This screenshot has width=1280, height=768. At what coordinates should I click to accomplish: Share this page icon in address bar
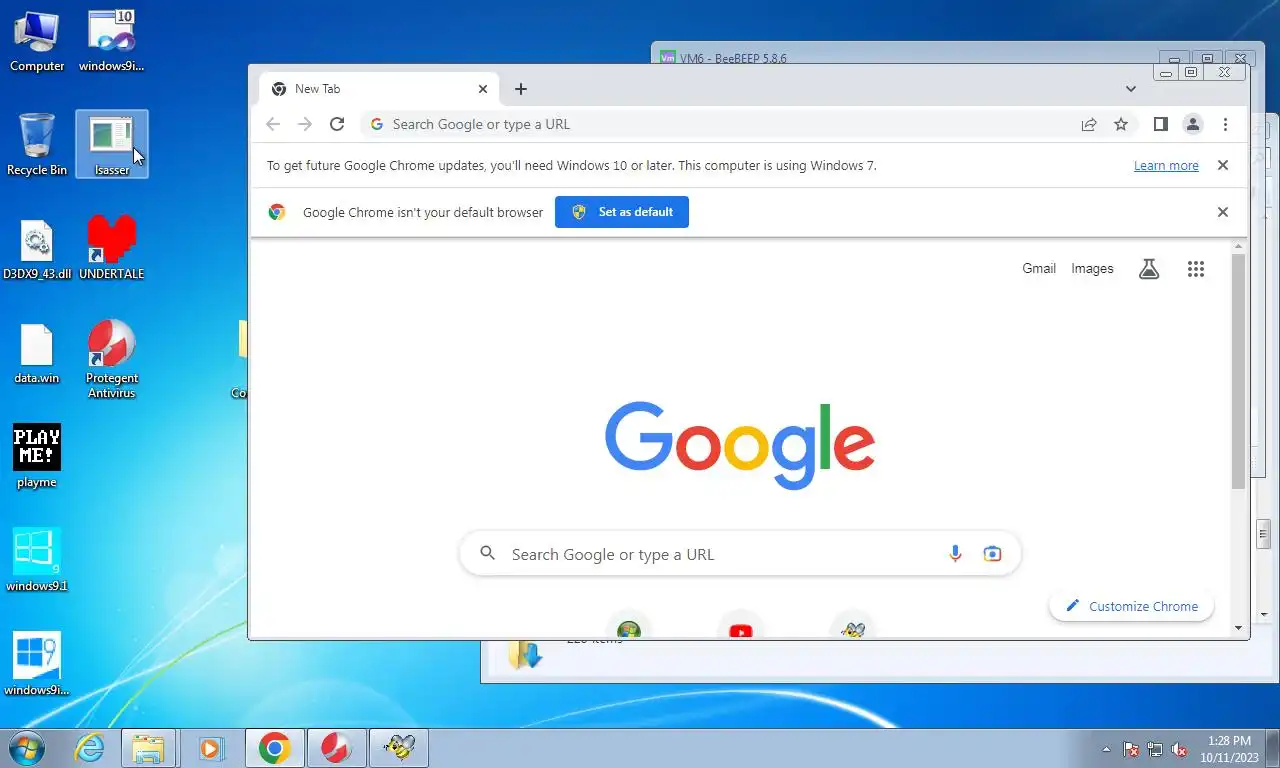[x=1089, y=124]
